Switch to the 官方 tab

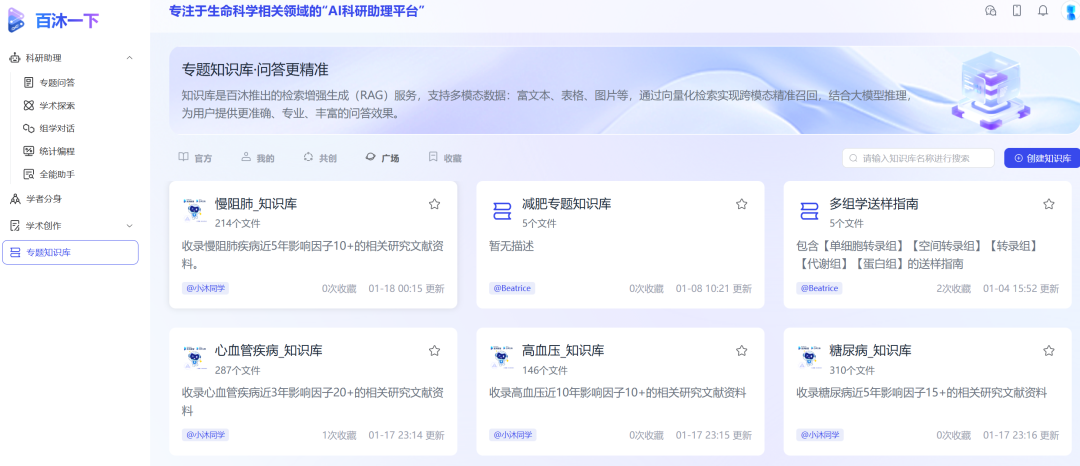[x=195, y=158]
